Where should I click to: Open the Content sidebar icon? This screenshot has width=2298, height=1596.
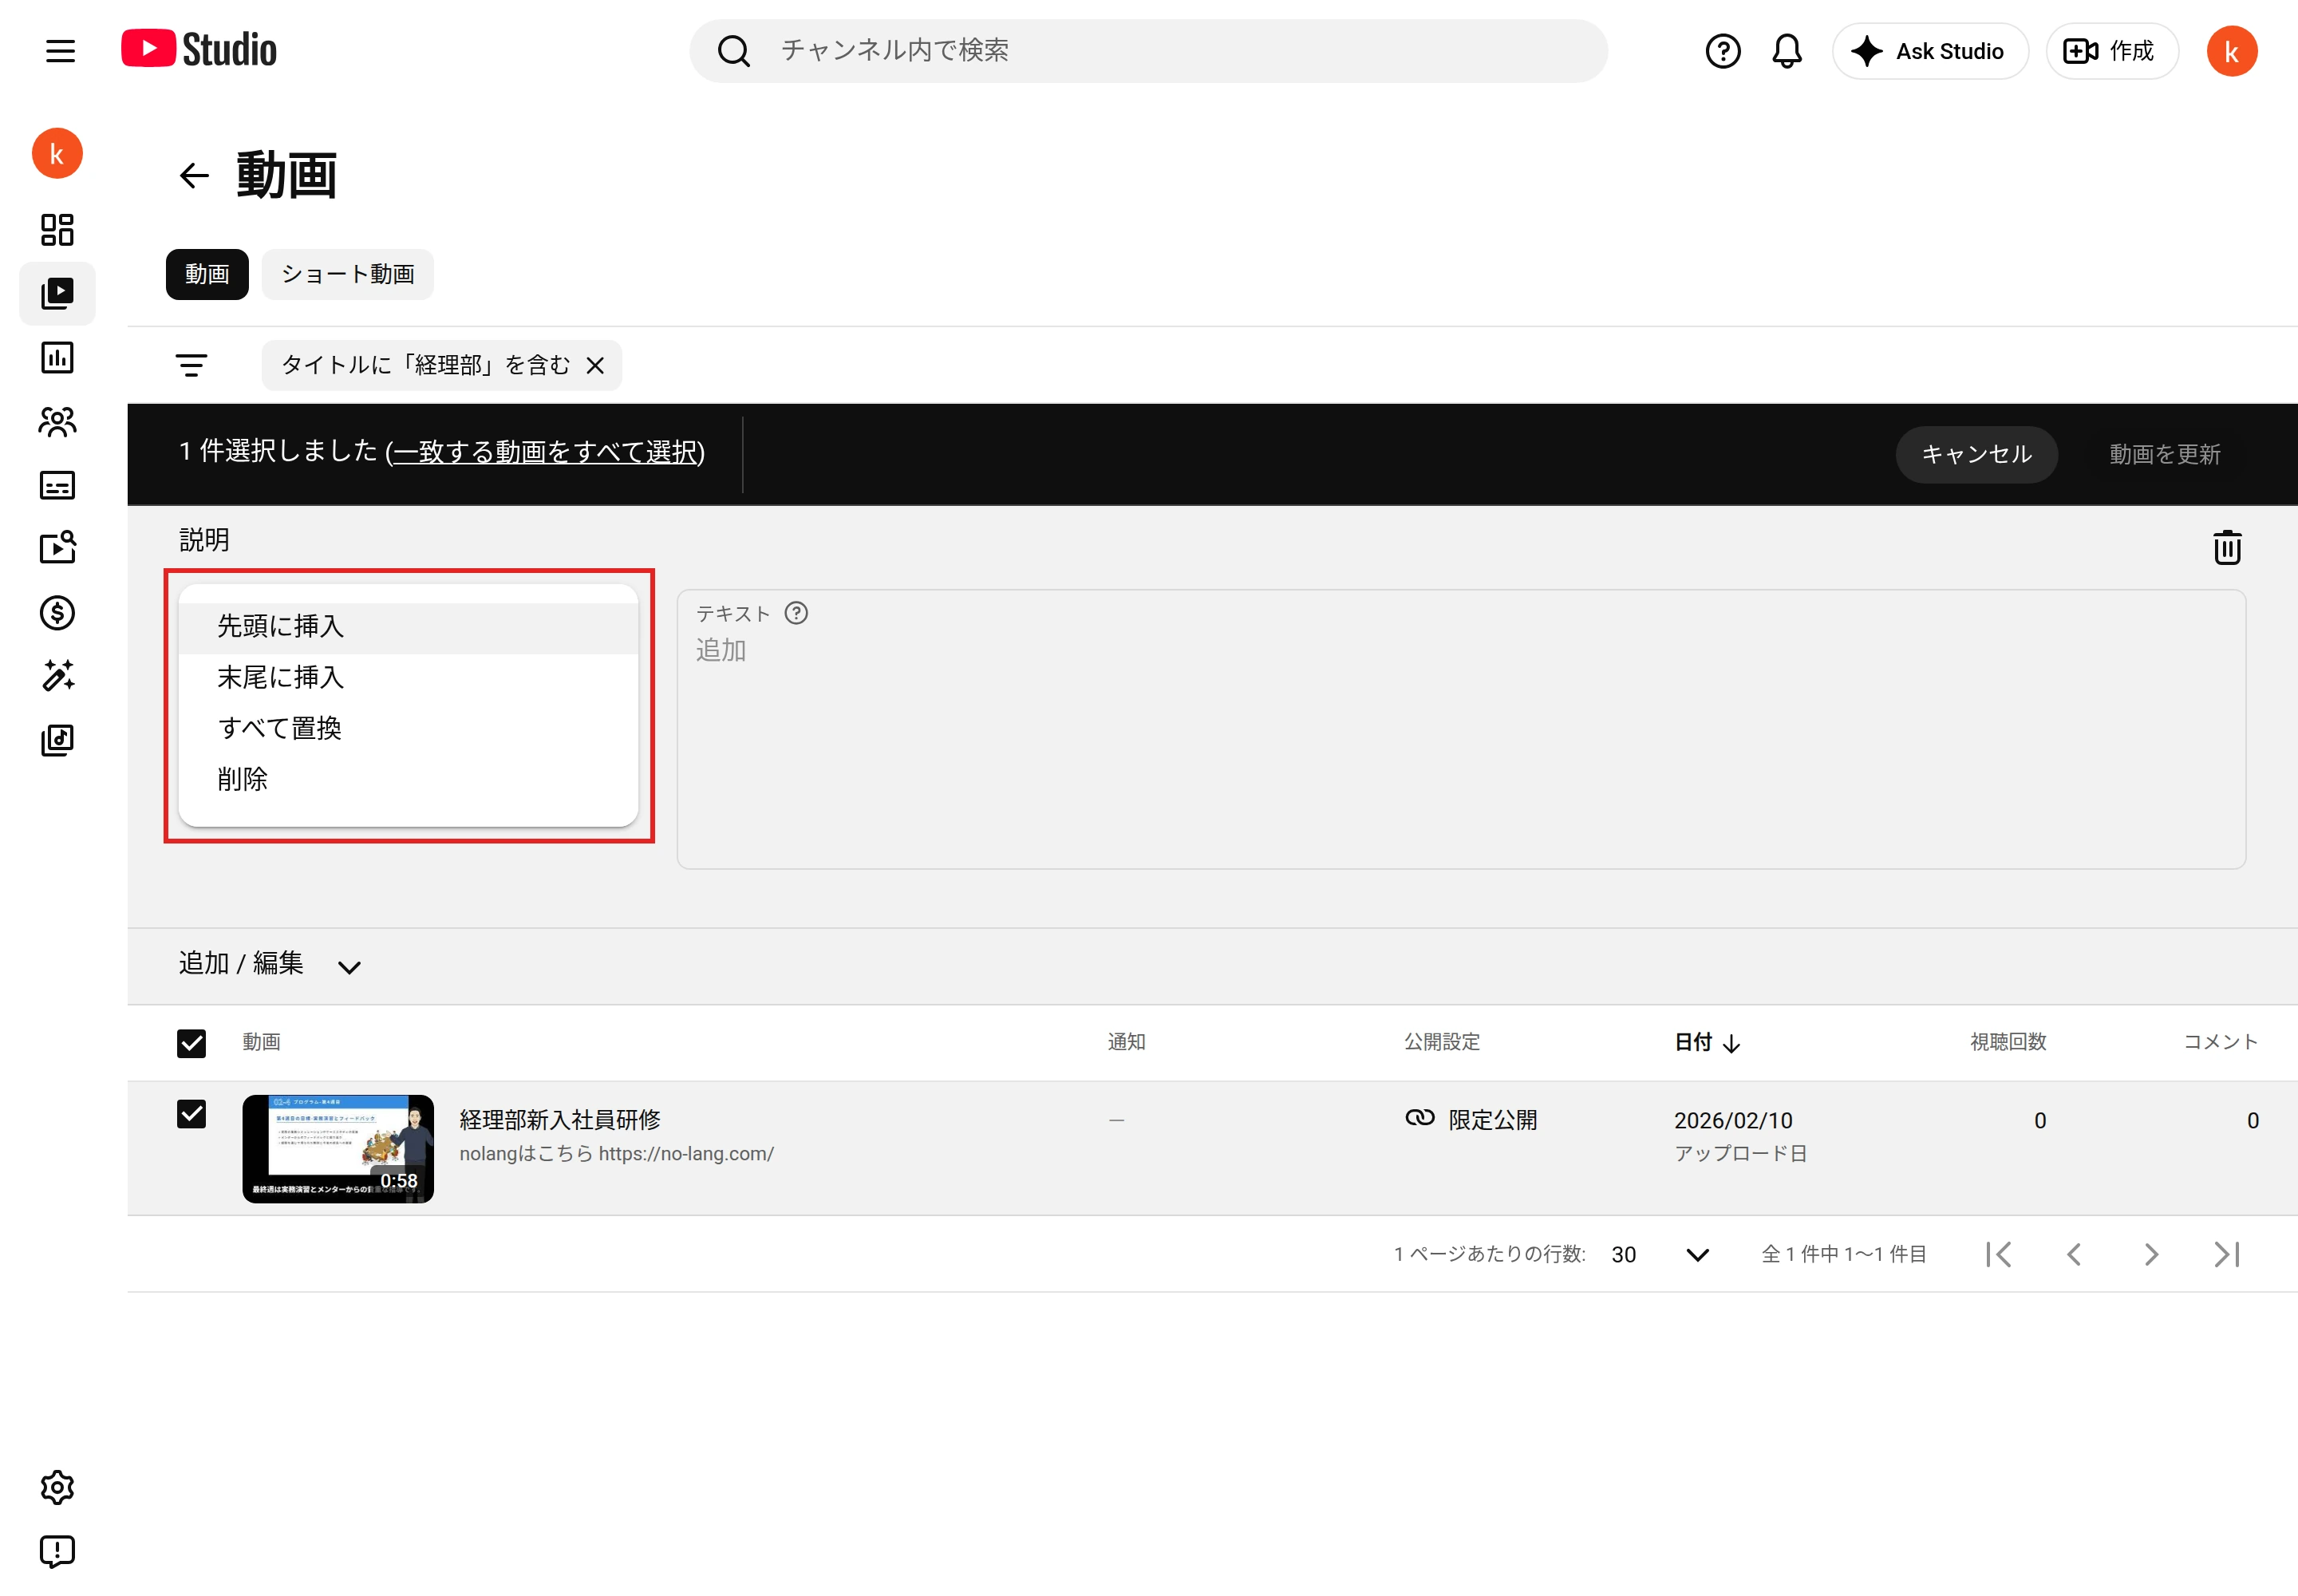pyautogui.click(x=57, y=293)
